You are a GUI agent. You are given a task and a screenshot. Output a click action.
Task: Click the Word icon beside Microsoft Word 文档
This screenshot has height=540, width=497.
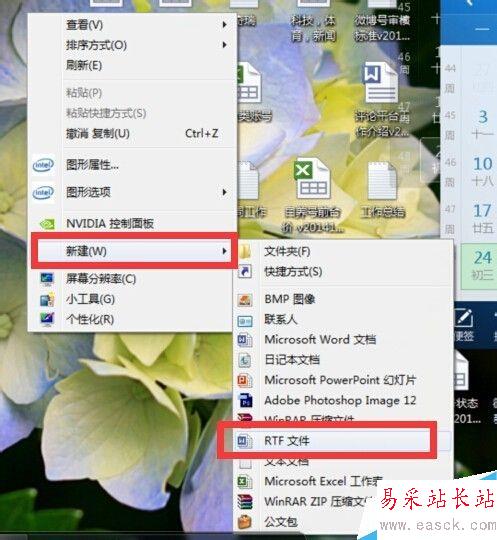tap(245, 340)
